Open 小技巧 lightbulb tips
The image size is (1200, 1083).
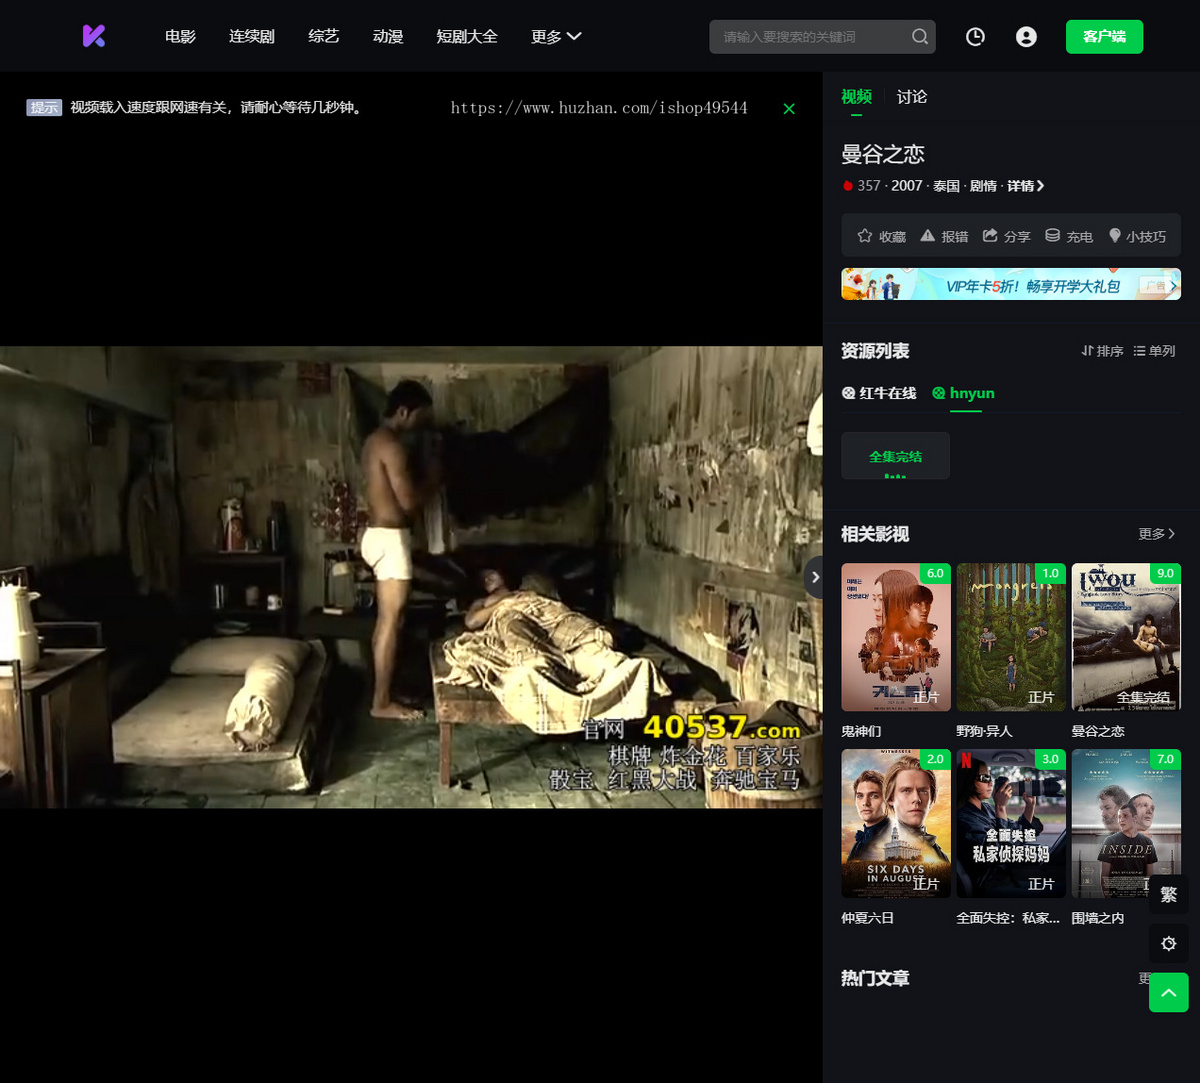click(1137, 236)
